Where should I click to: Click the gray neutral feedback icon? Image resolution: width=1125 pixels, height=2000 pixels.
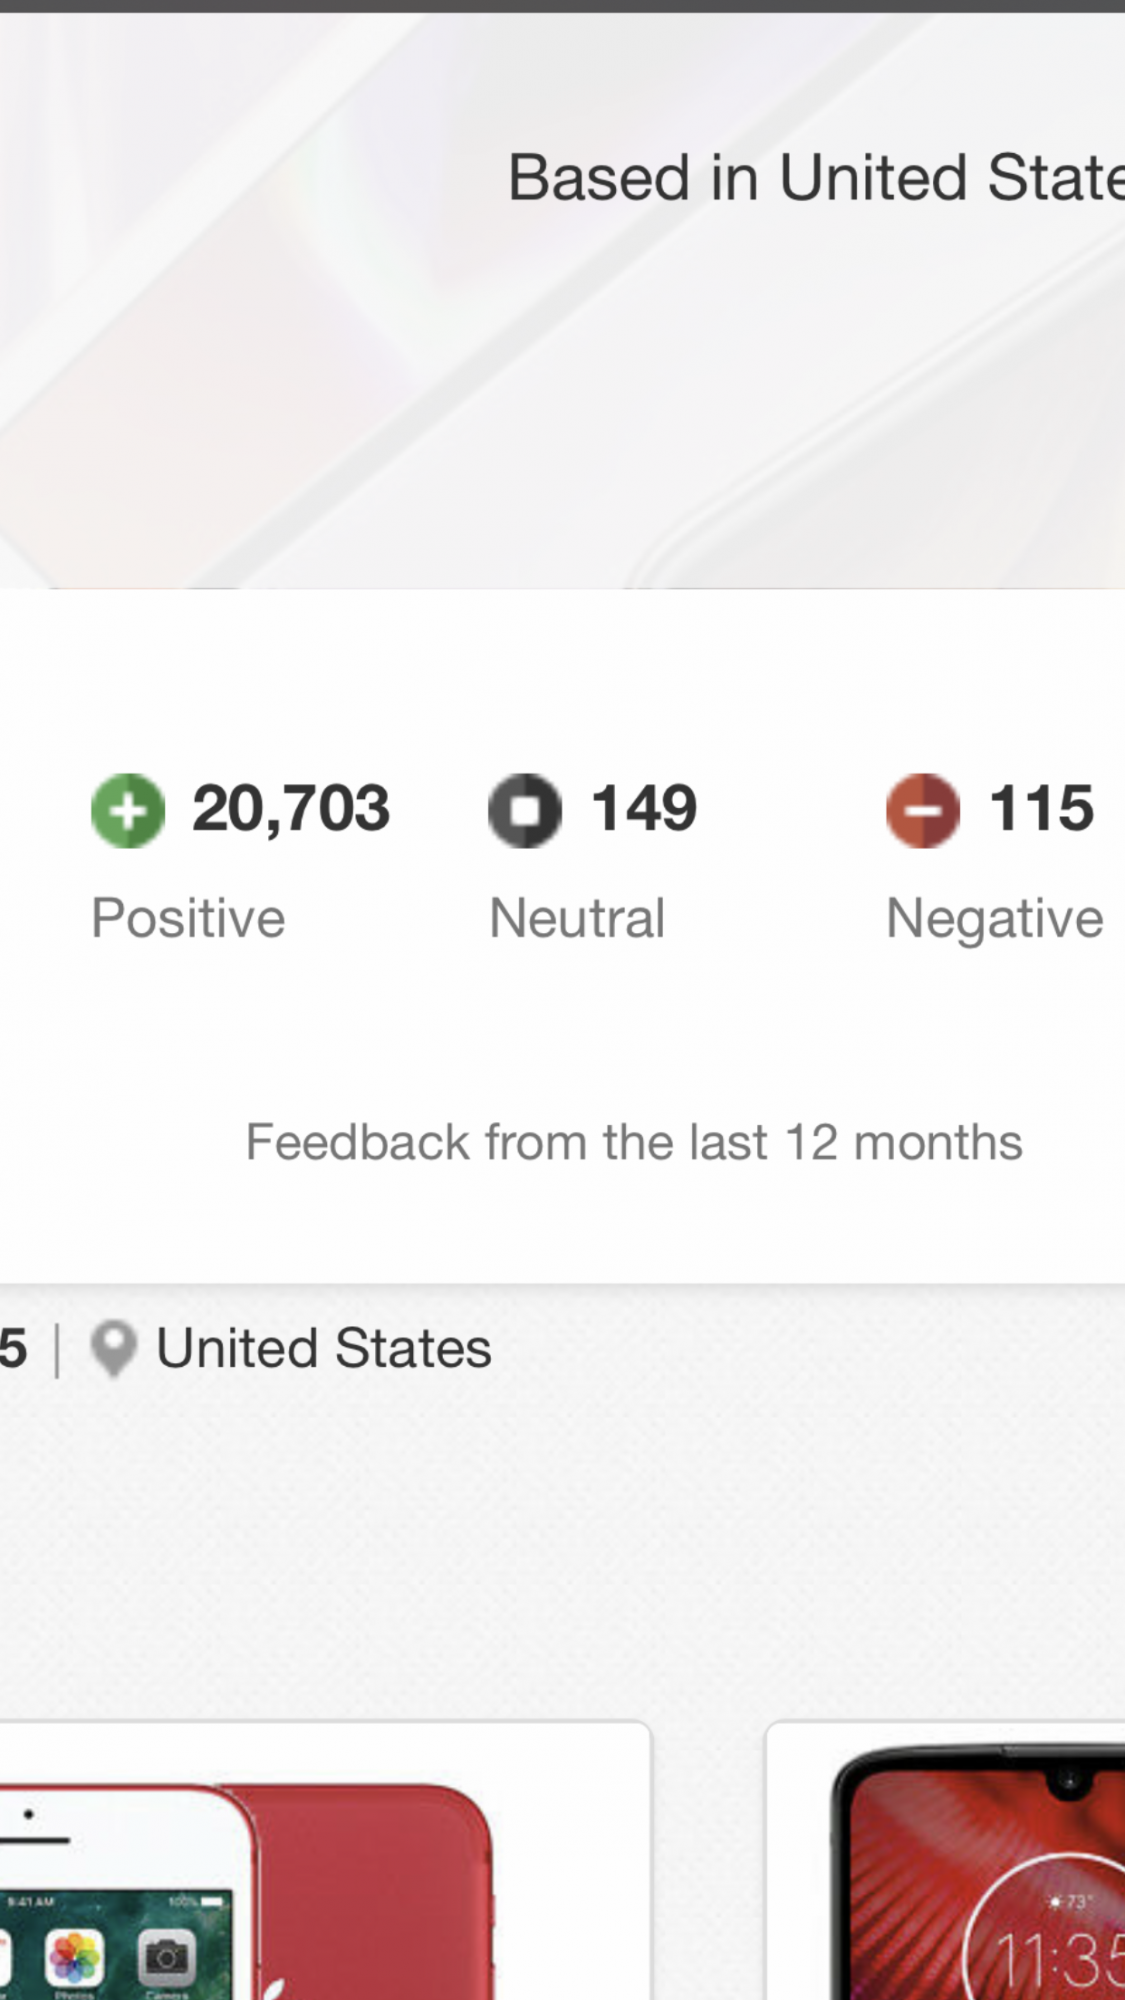(x=525, y=810)
